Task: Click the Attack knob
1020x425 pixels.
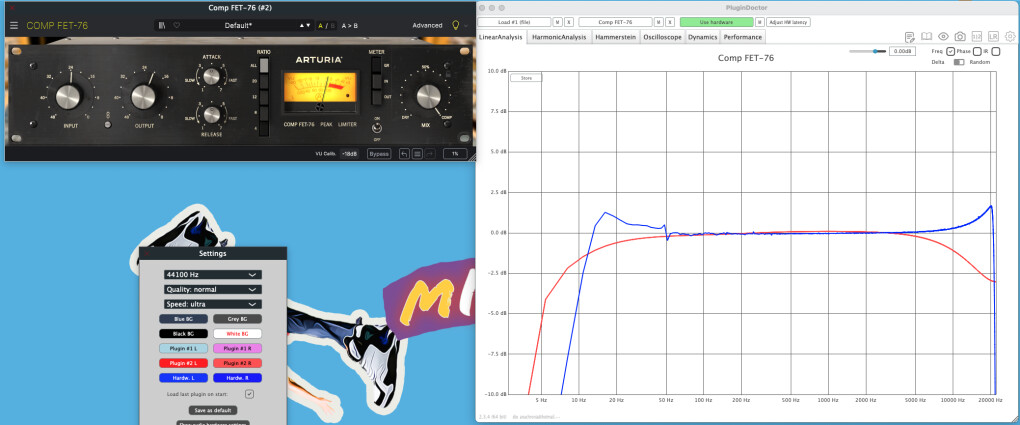Action: 211,77
